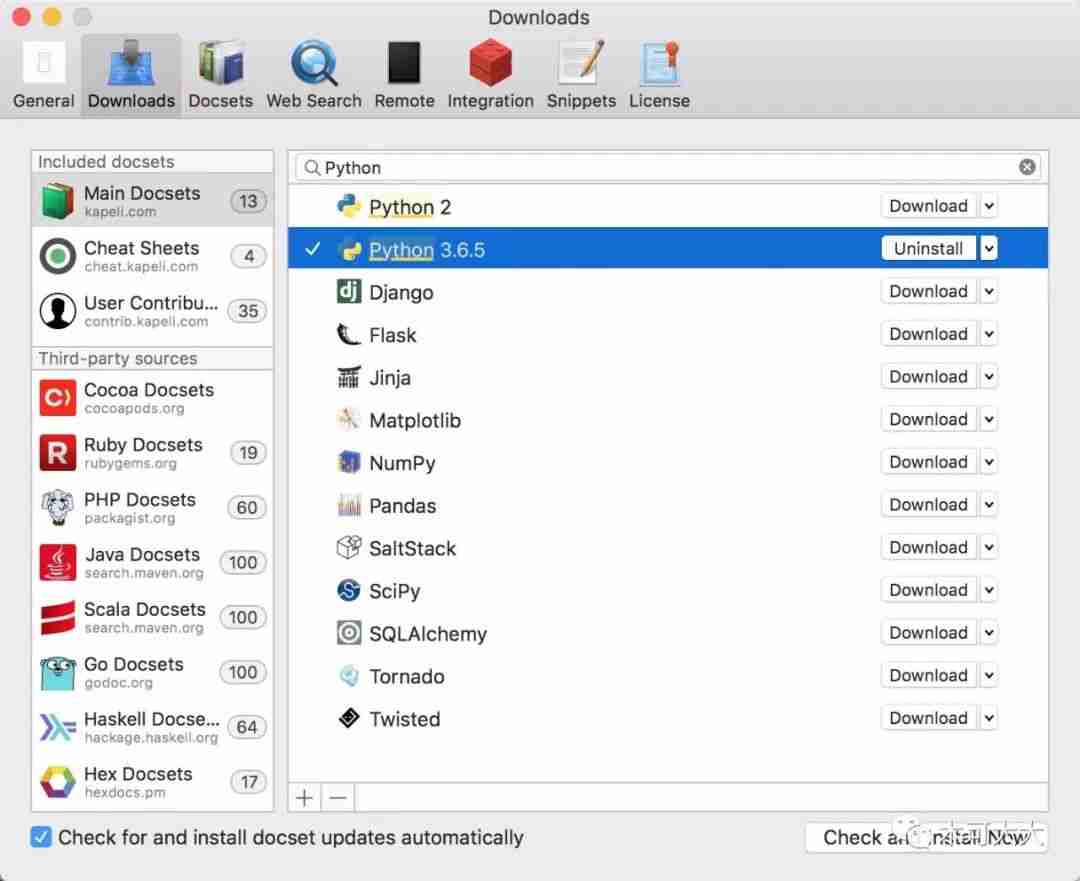1080x881 pixels.
Task: Click the Jinja docset name
Action: coord(390,378)
